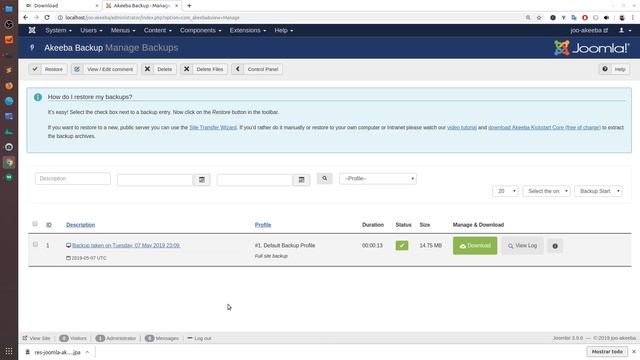Open the video tutorial link
The width and height of the screenshot is (640, 360).
462,127
